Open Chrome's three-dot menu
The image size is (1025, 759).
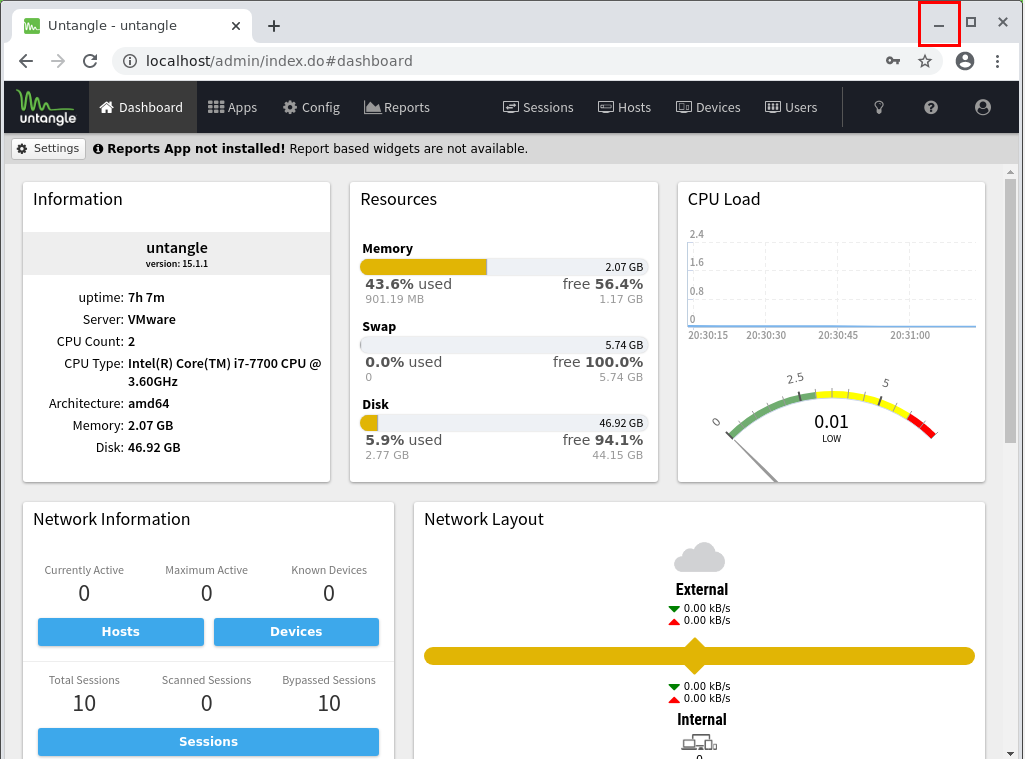(998, 61)
